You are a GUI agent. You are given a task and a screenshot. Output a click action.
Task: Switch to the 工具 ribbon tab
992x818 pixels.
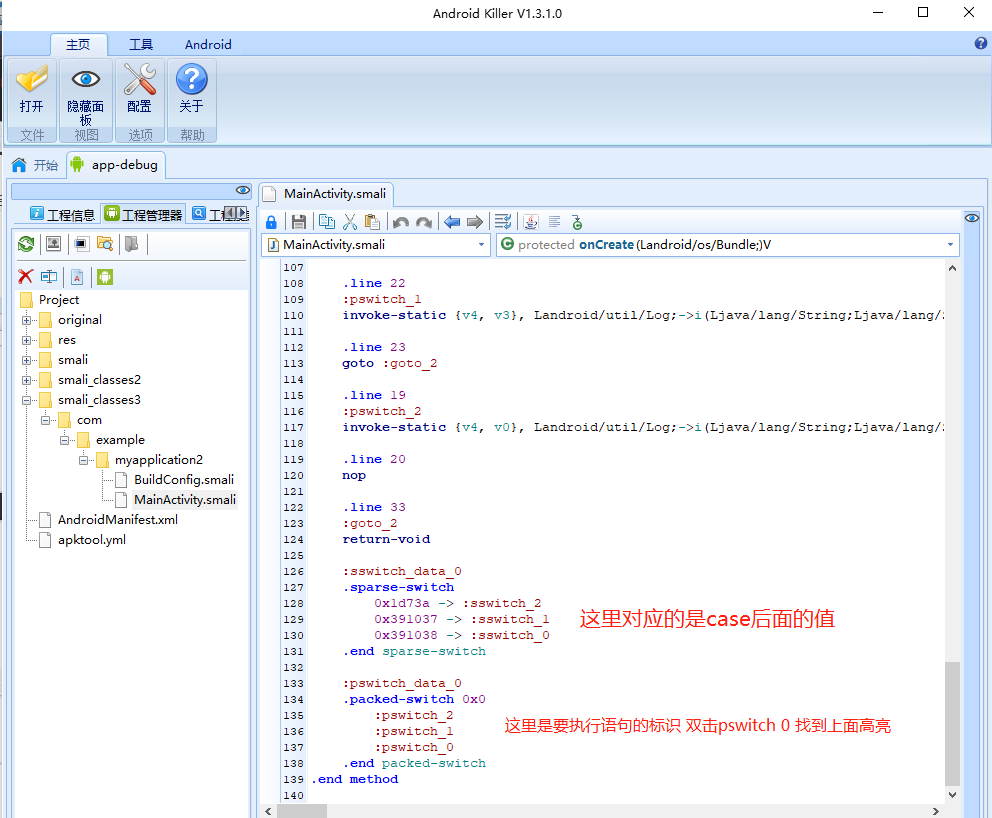point(140,44)
